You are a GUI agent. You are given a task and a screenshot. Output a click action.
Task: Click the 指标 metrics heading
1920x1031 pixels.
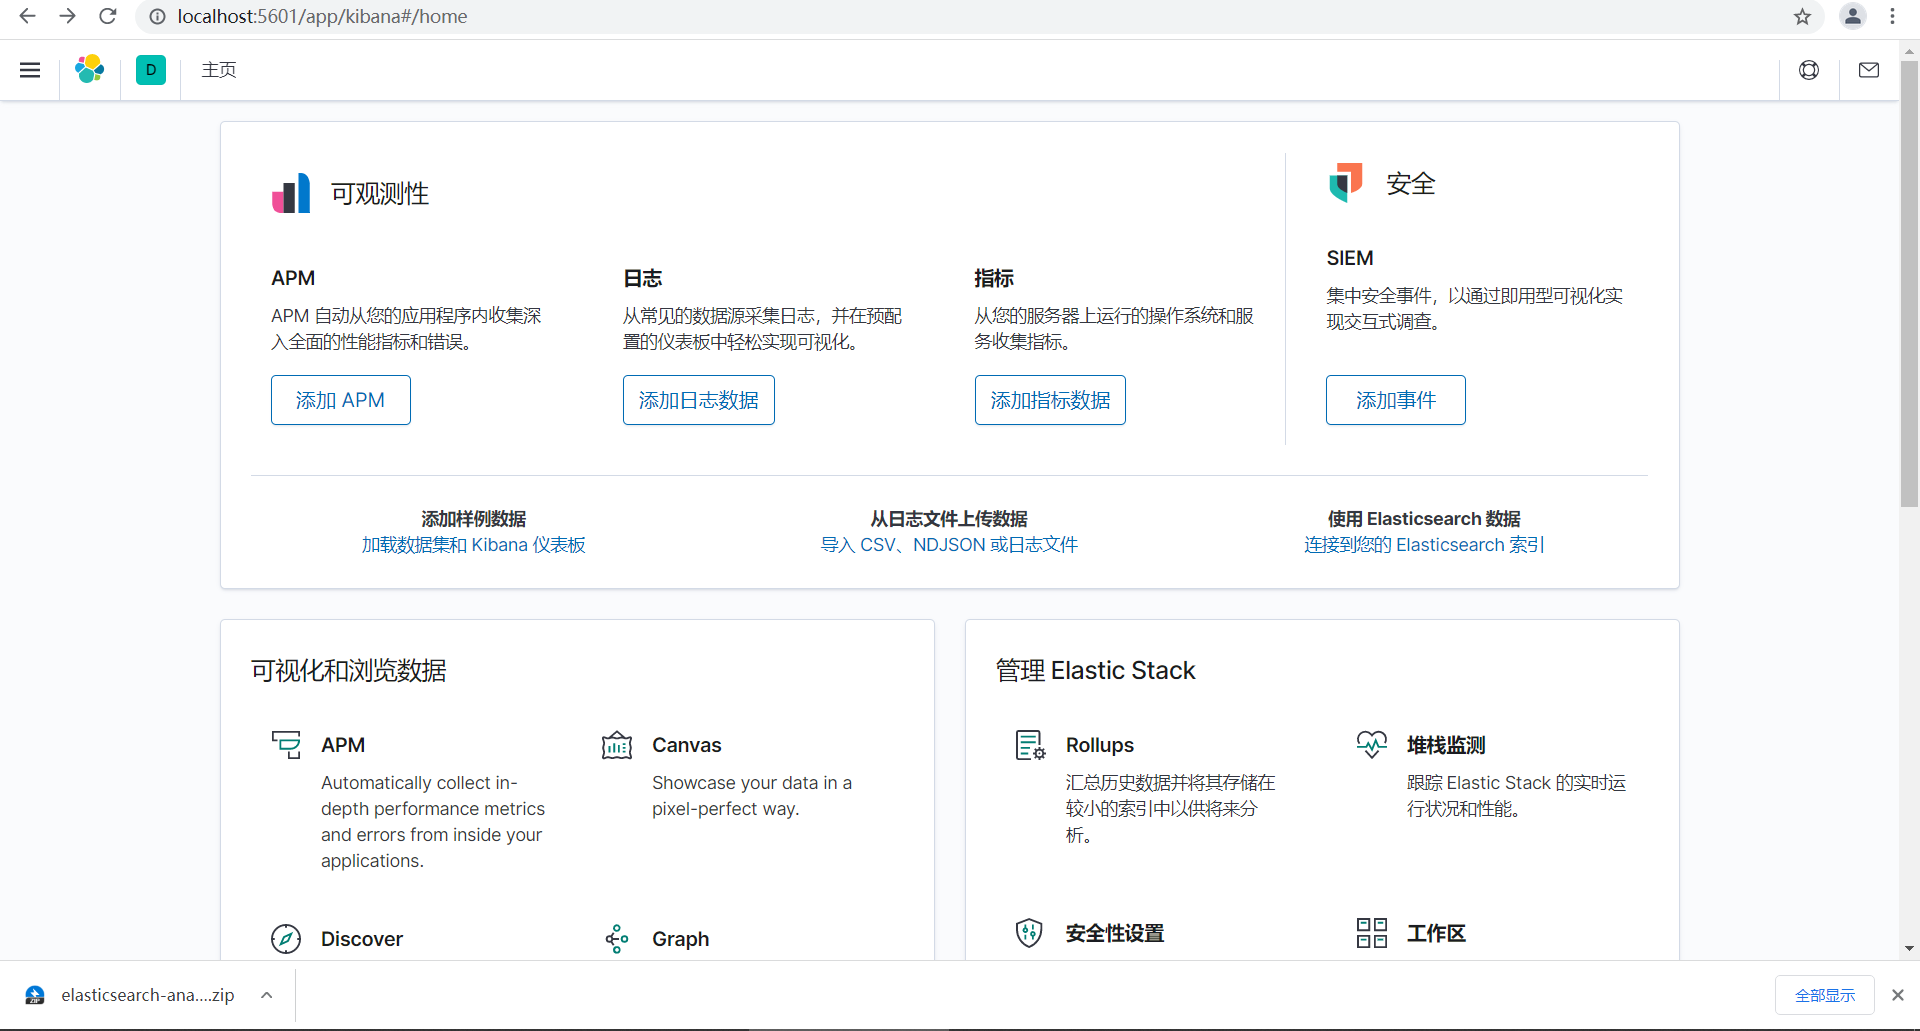click(x=994, y=278)
